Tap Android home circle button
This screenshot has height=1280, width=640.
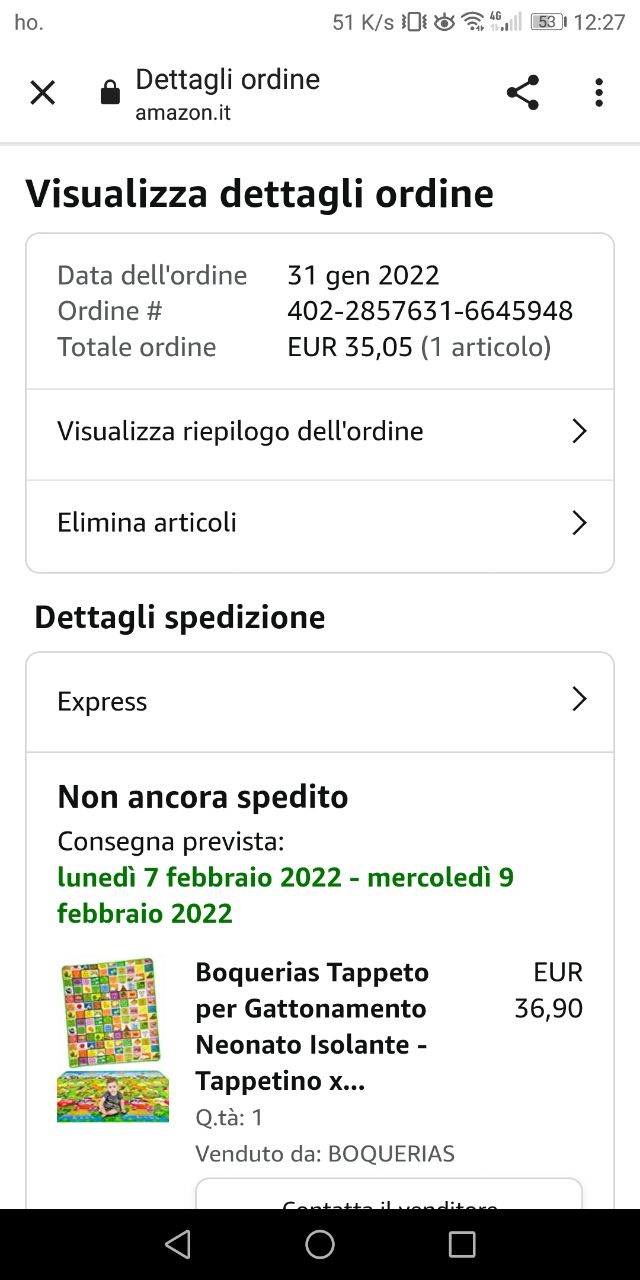click(x=320, y=1243)
